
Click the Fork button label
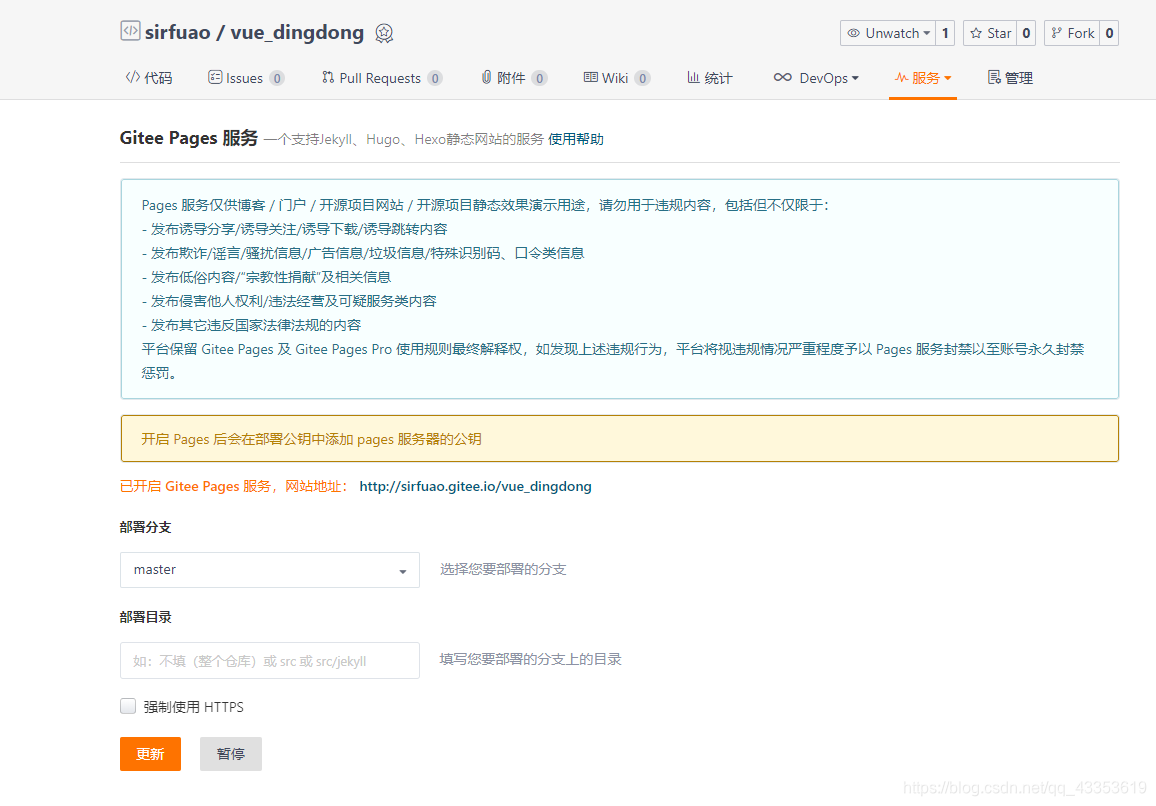pos(1081,33)
